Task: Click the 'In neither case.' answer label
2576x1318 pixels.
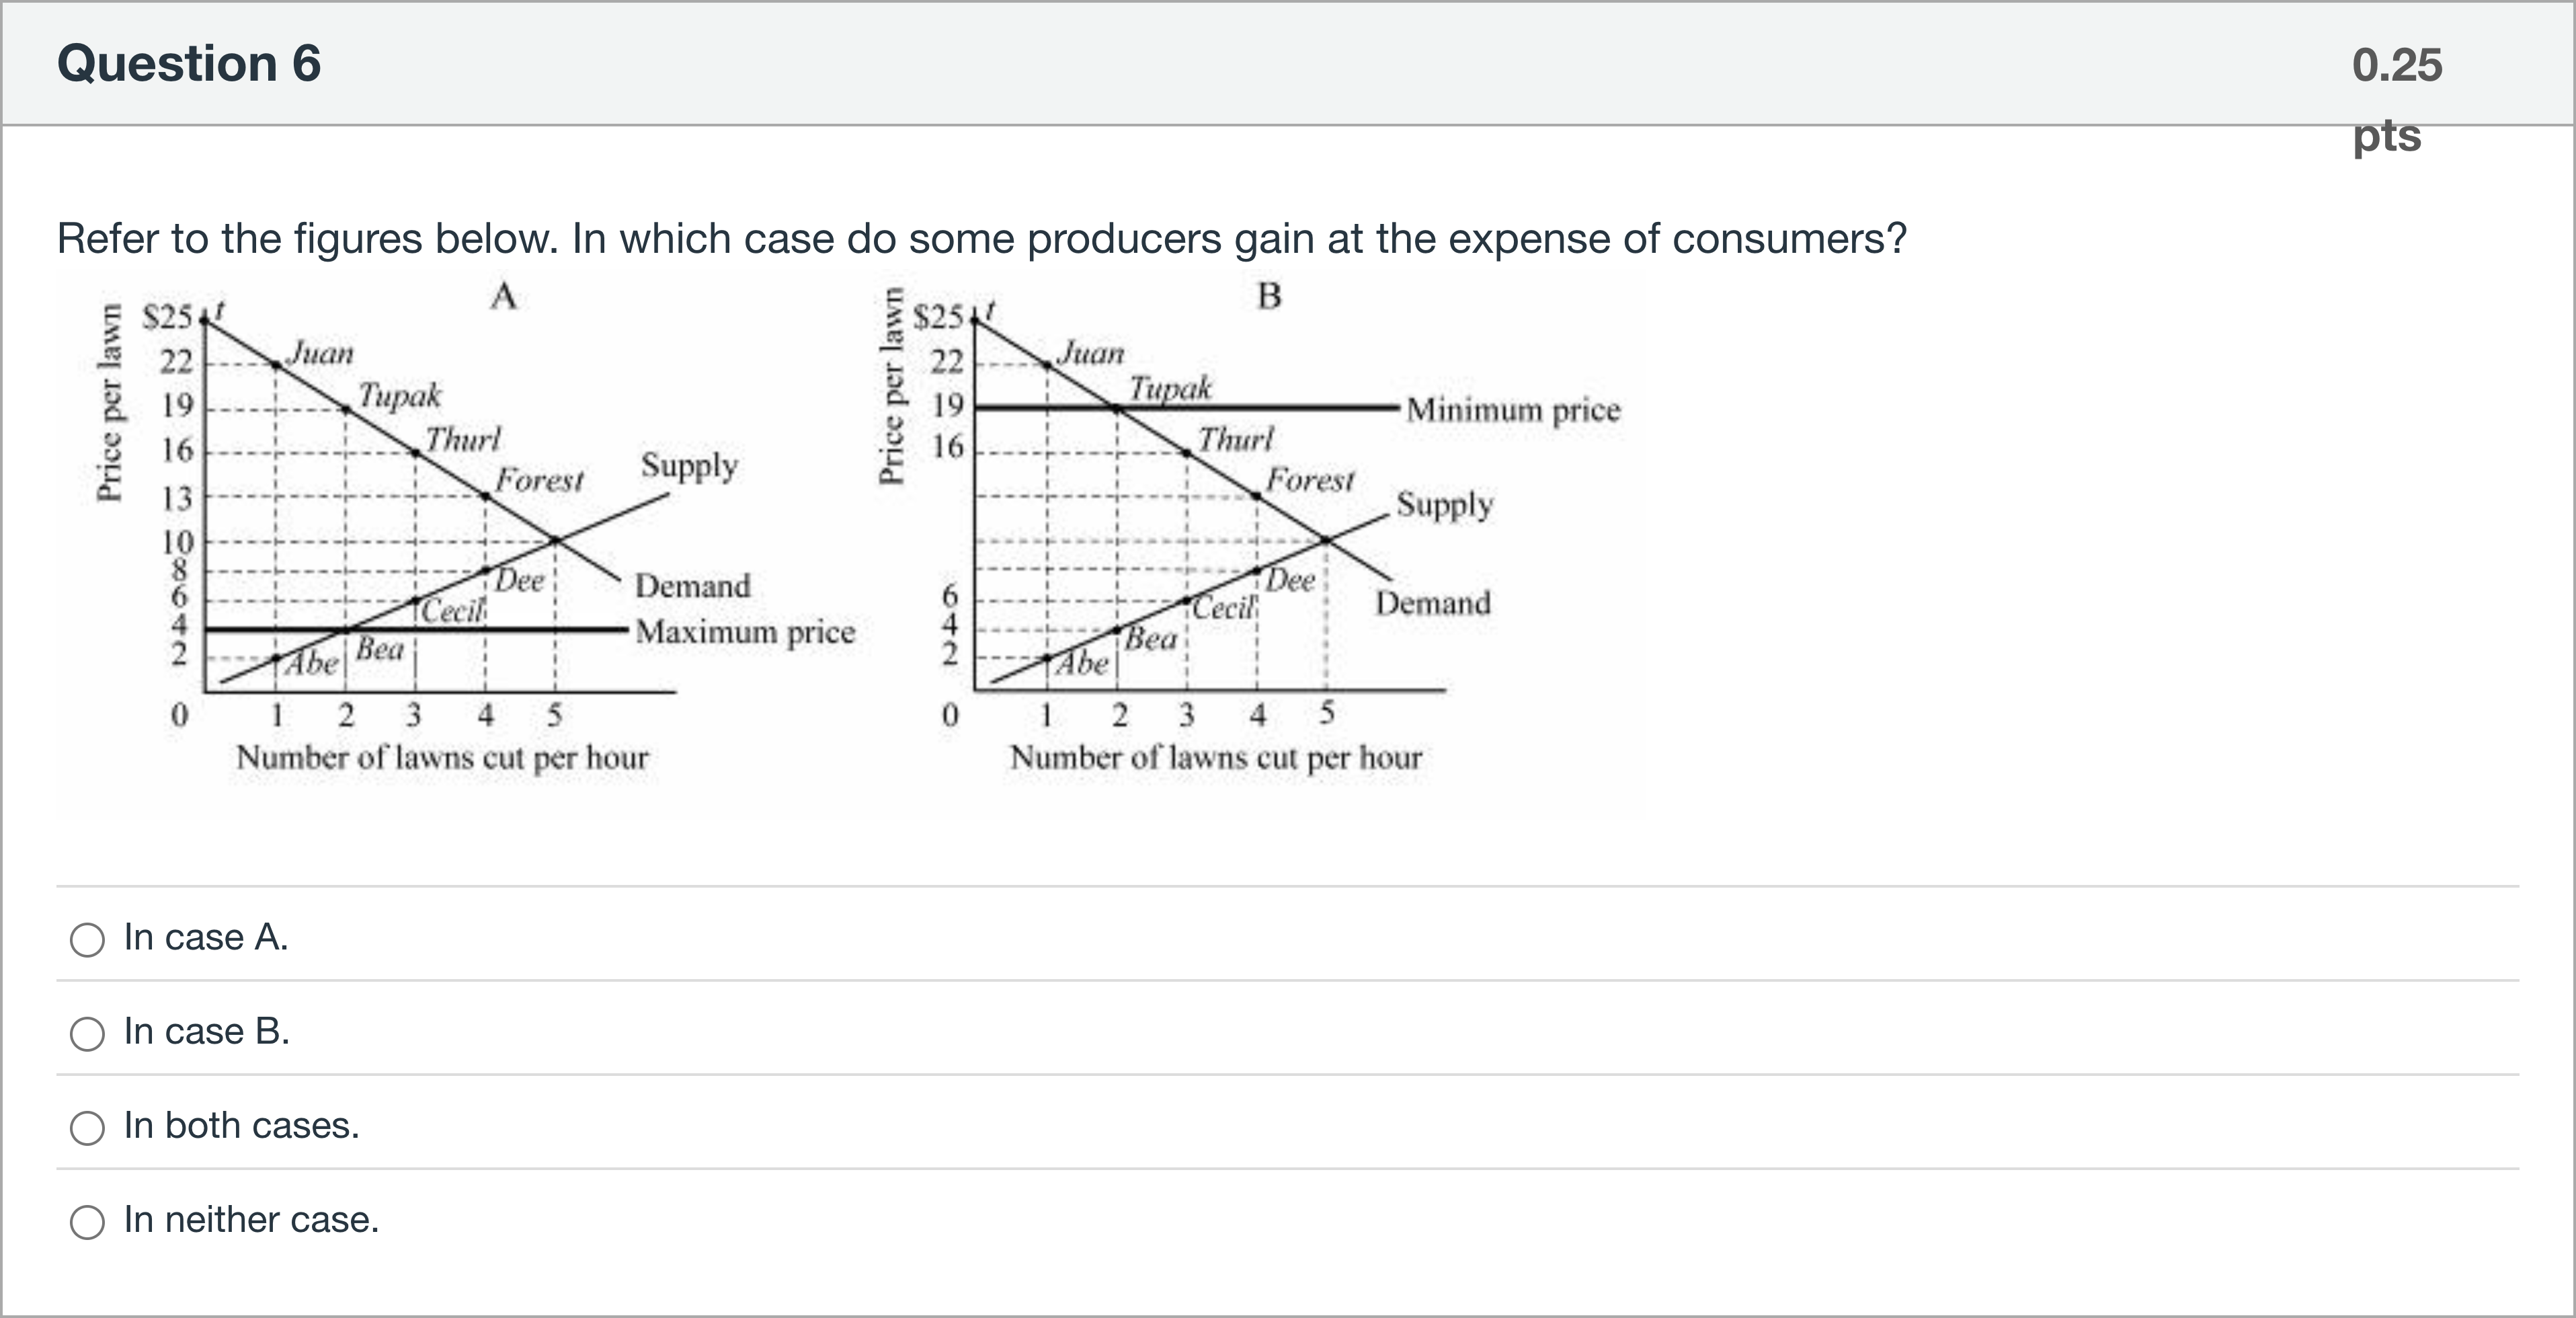Action: [x=251, y=1219]
